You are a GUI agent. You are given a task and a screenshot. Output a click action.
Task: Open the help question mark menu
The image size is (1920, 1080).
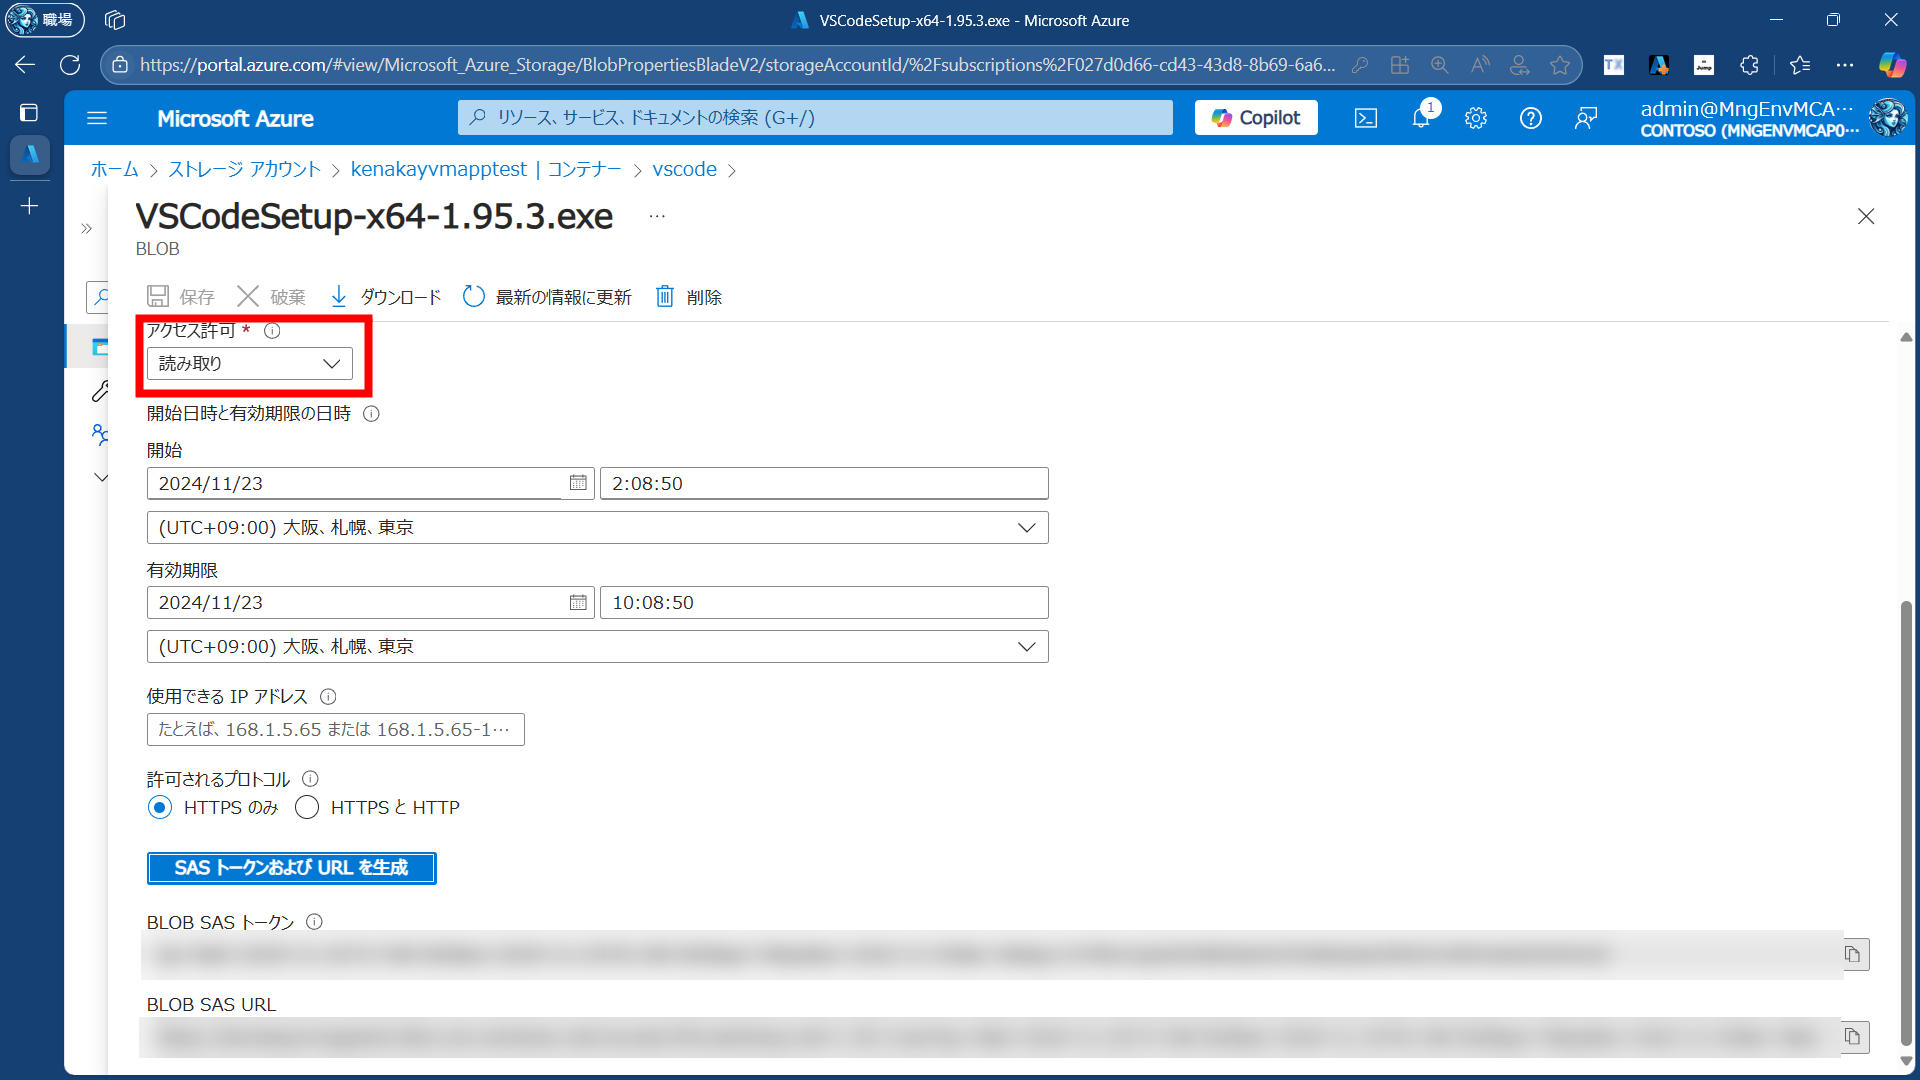click(1531, 118)
